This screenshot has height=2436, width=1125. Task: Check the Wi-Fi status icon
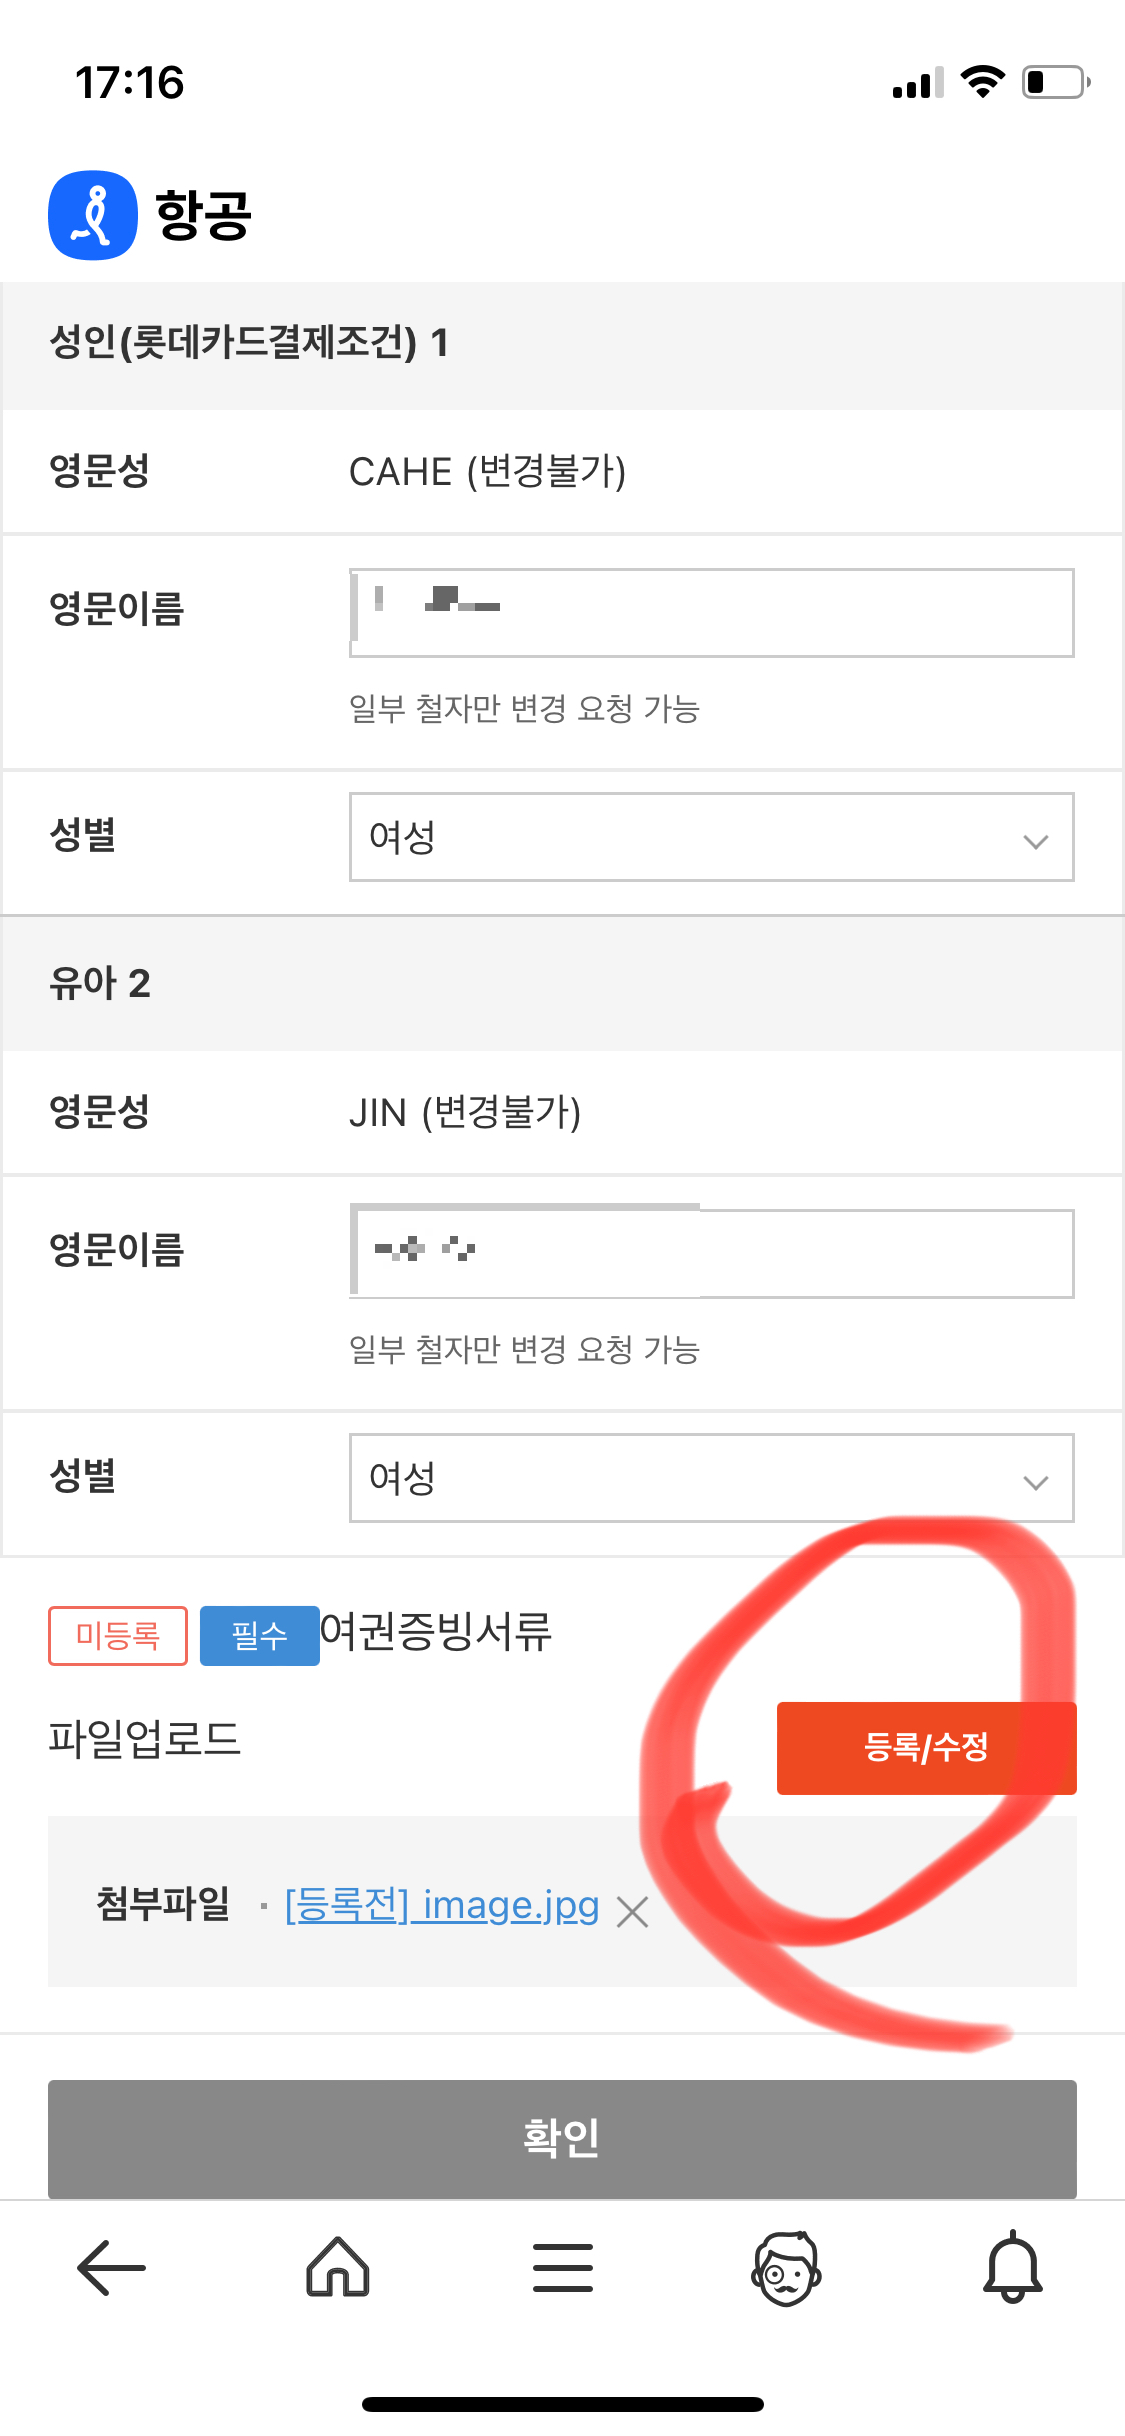coord(982,81)
